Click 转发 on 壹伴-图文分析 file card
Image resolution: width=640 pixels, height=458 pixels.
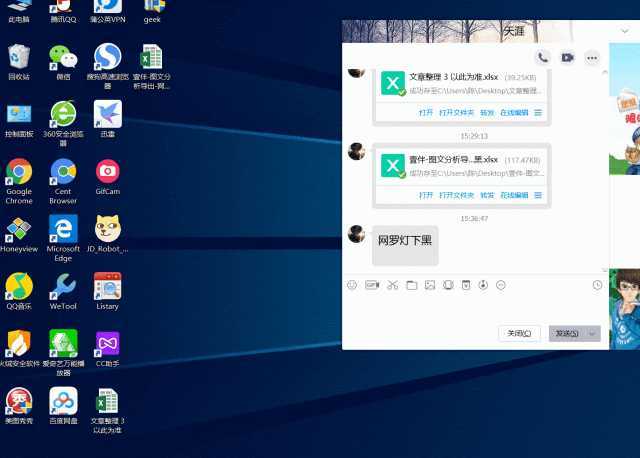pos(487,195)
